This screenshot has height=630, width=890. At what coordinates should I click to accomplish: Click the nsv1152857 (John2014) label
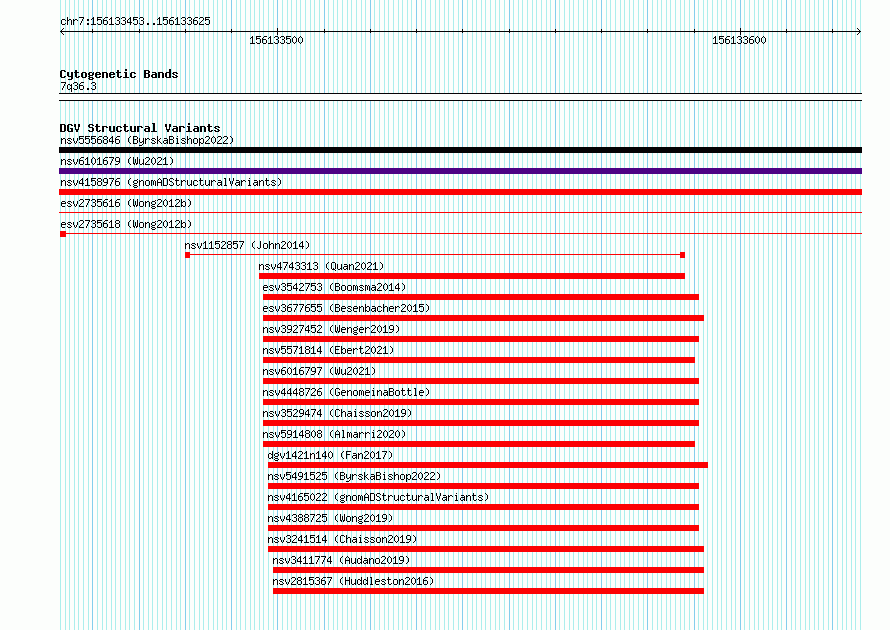(x=247, y=245)
